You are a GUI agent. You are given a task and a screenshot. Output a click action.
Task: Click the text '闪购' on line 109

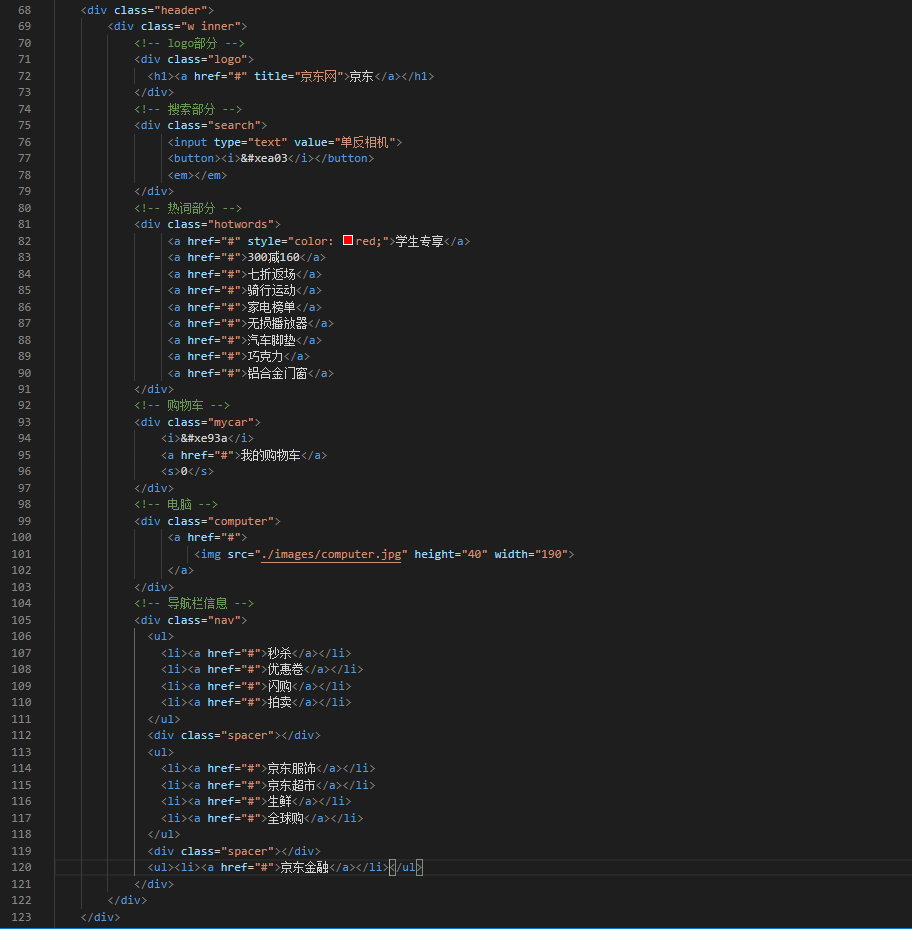click(279, 686)
